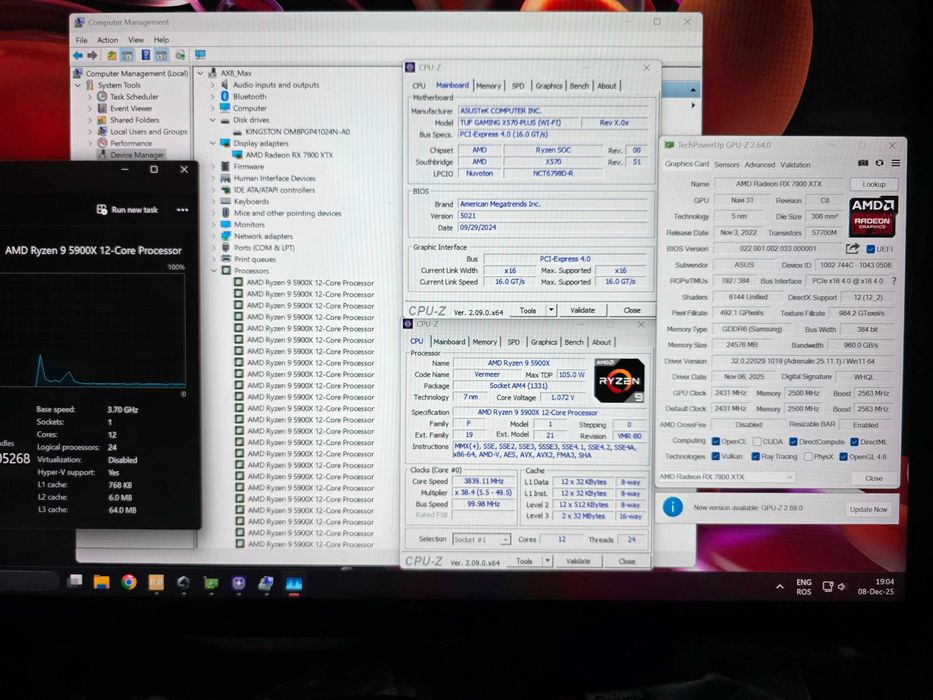Toggle the OpenGL 4.6 checkbox in GPU-Z

tap(843, 456)
